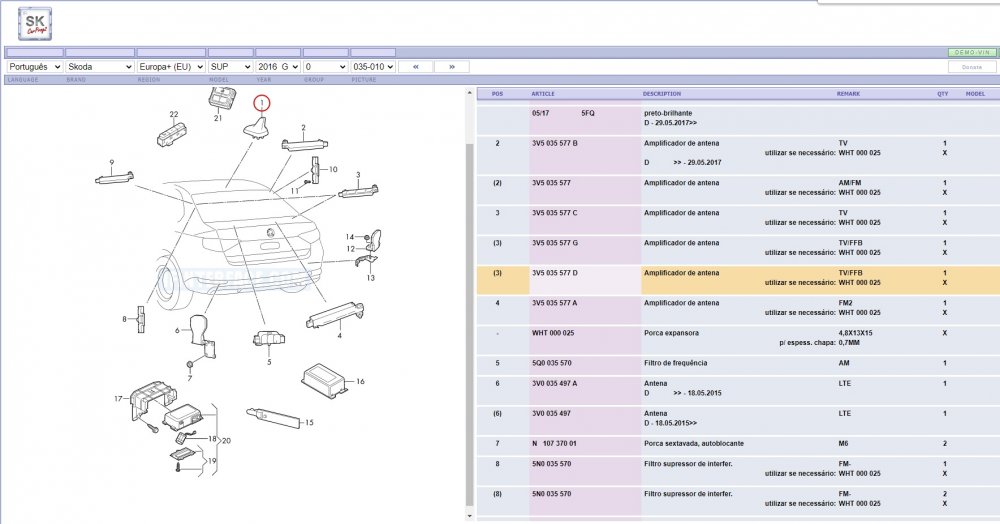Image resolution: width=1000 pixels, height=524 pixels.
Task: Select article 3V5 035 577 C
Action: point(555,213)
